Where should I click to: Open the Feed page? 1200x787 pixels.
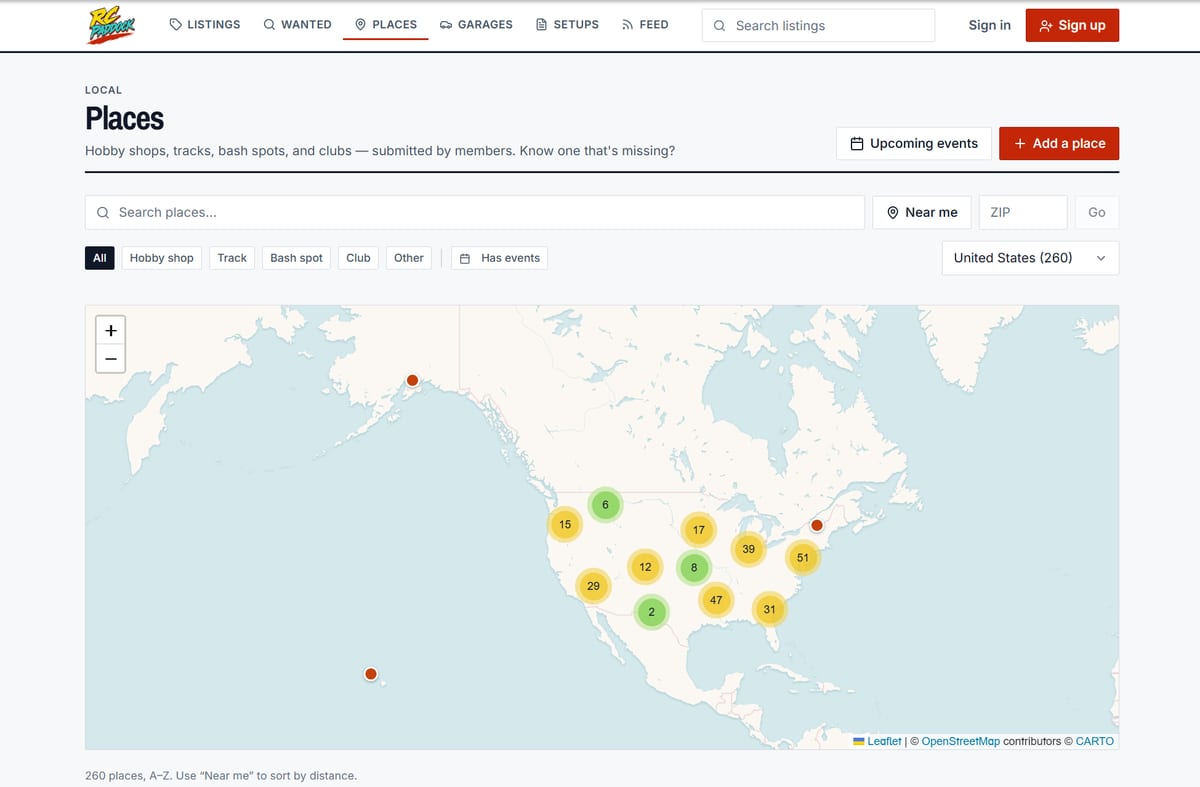tap(645, 25)
